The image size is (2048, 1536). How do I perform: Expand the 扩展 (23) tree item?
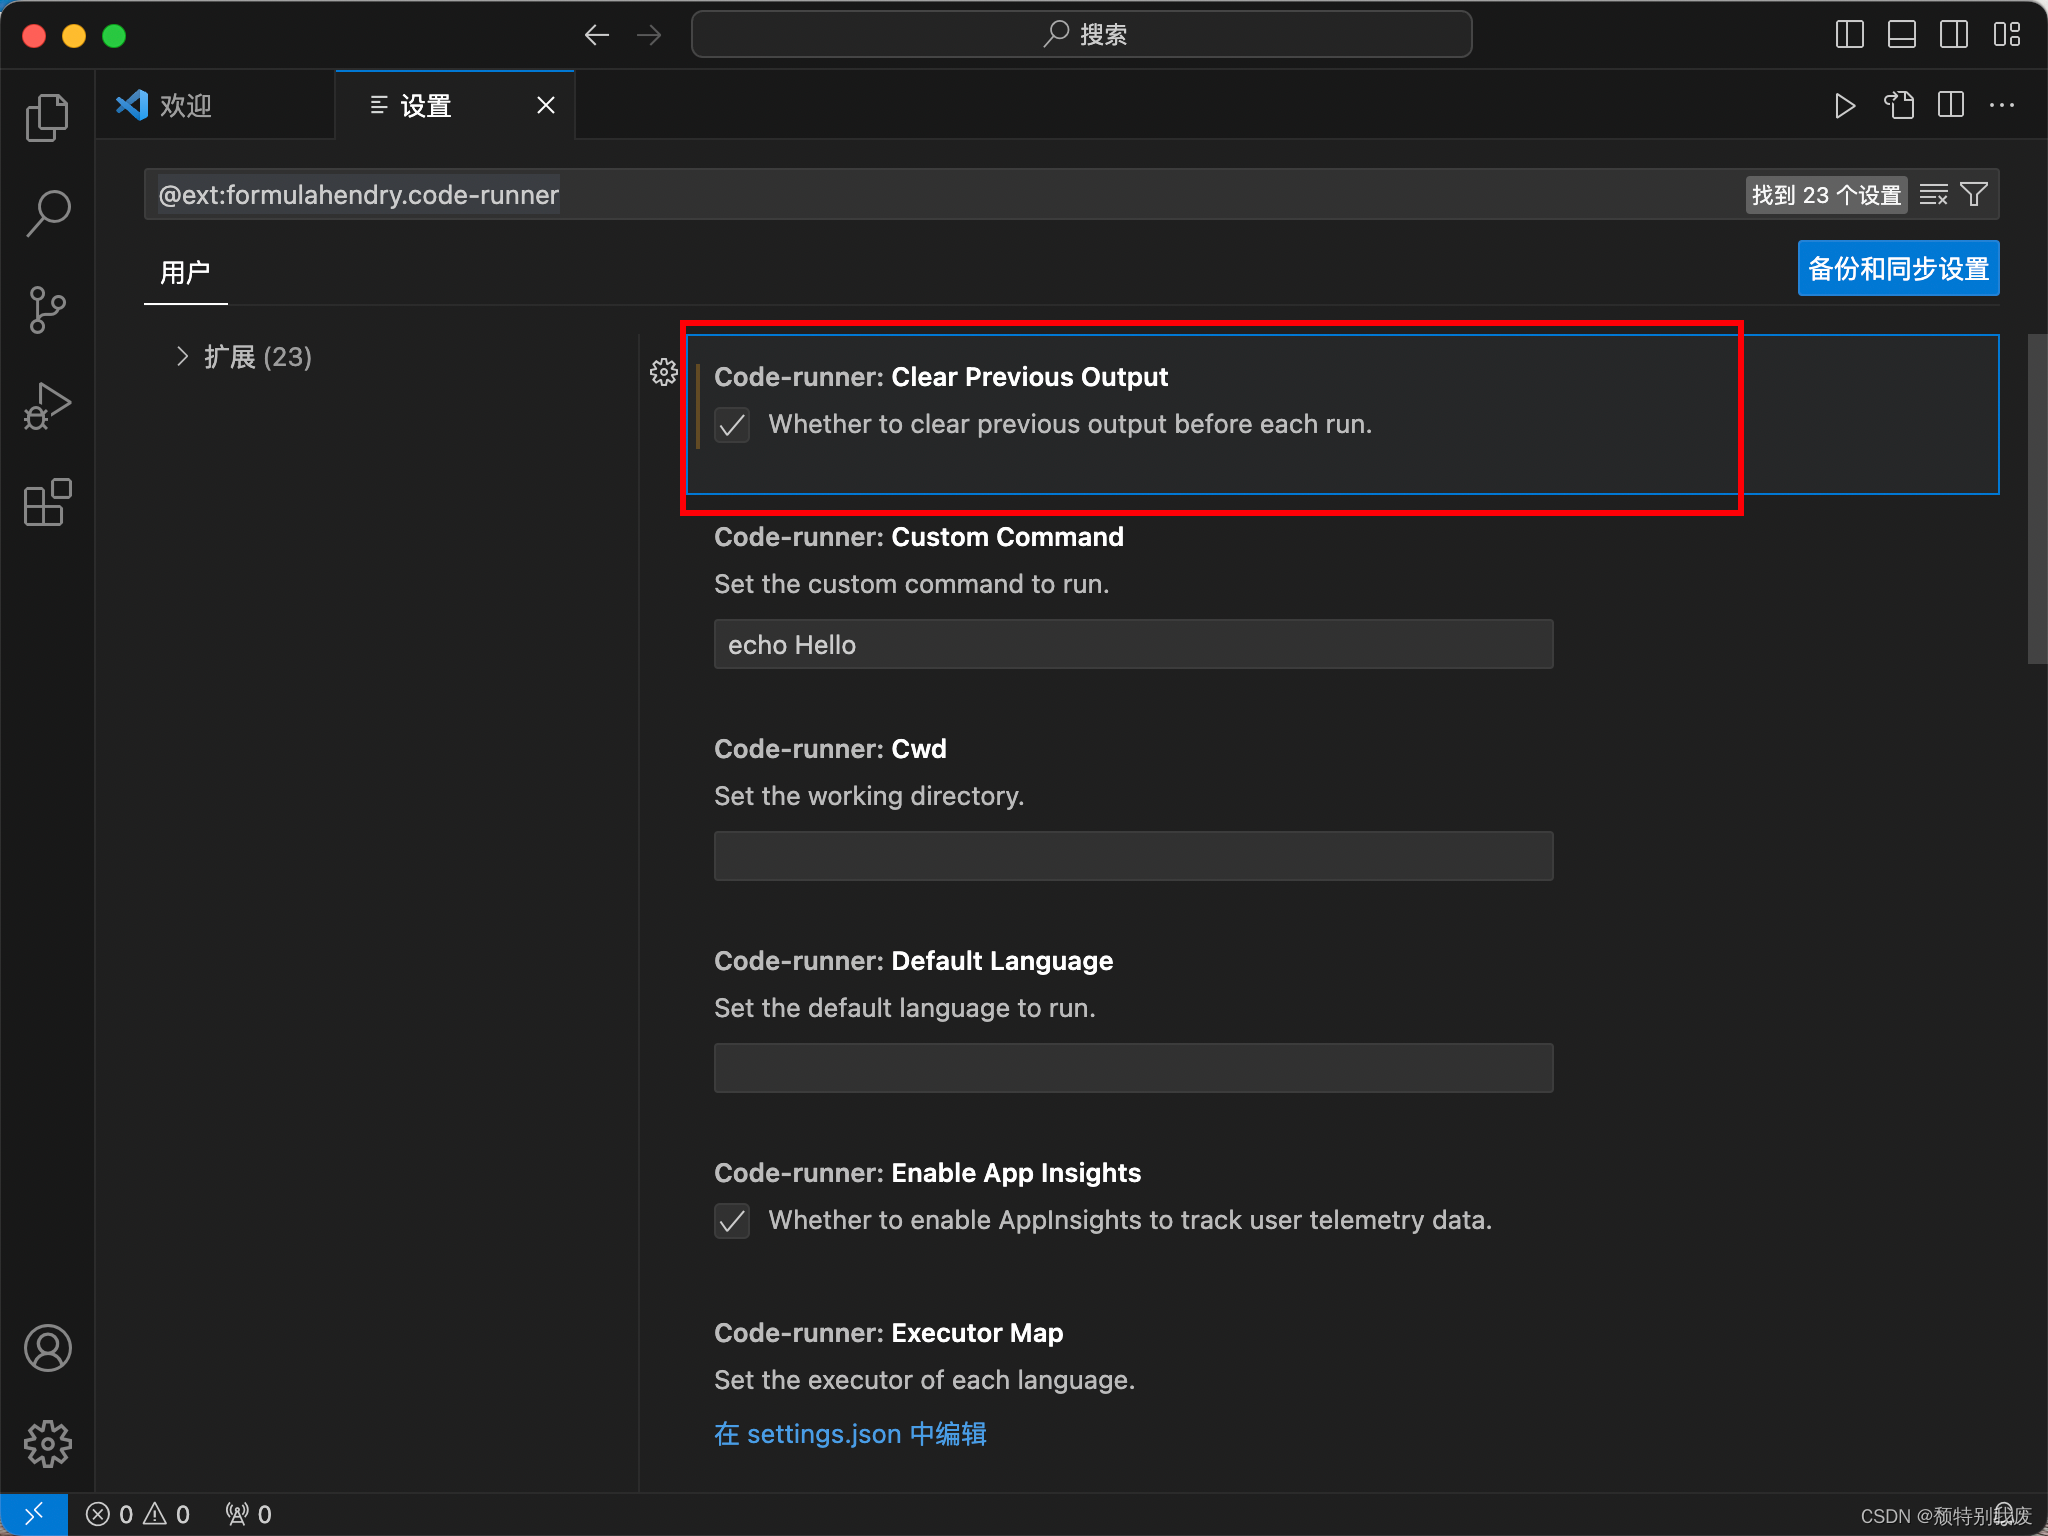pos(243,357)
